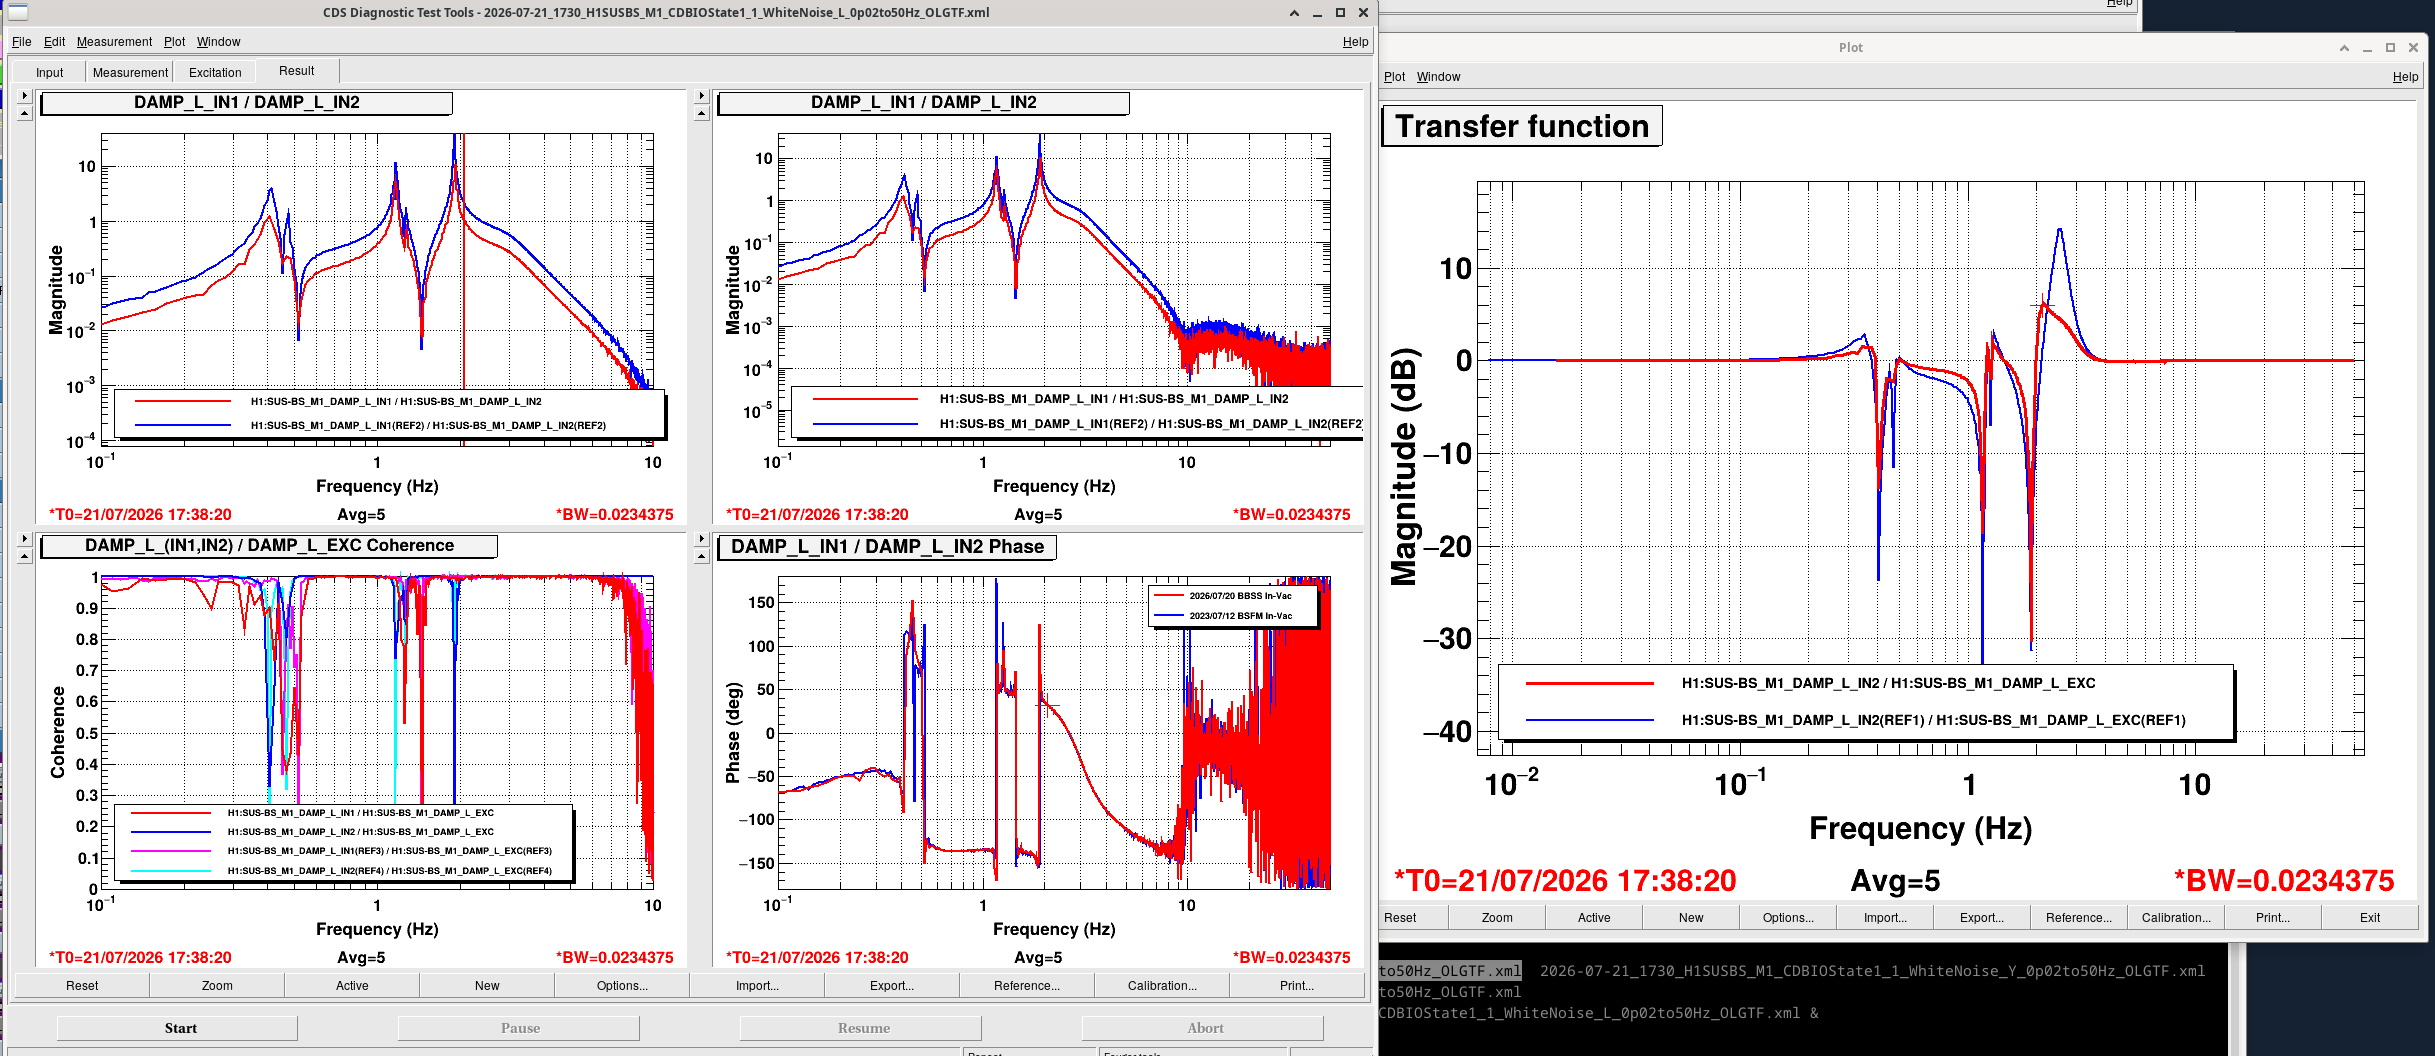Click the up-arrow icon beside top-right plot pad

[x=701, y=113]
